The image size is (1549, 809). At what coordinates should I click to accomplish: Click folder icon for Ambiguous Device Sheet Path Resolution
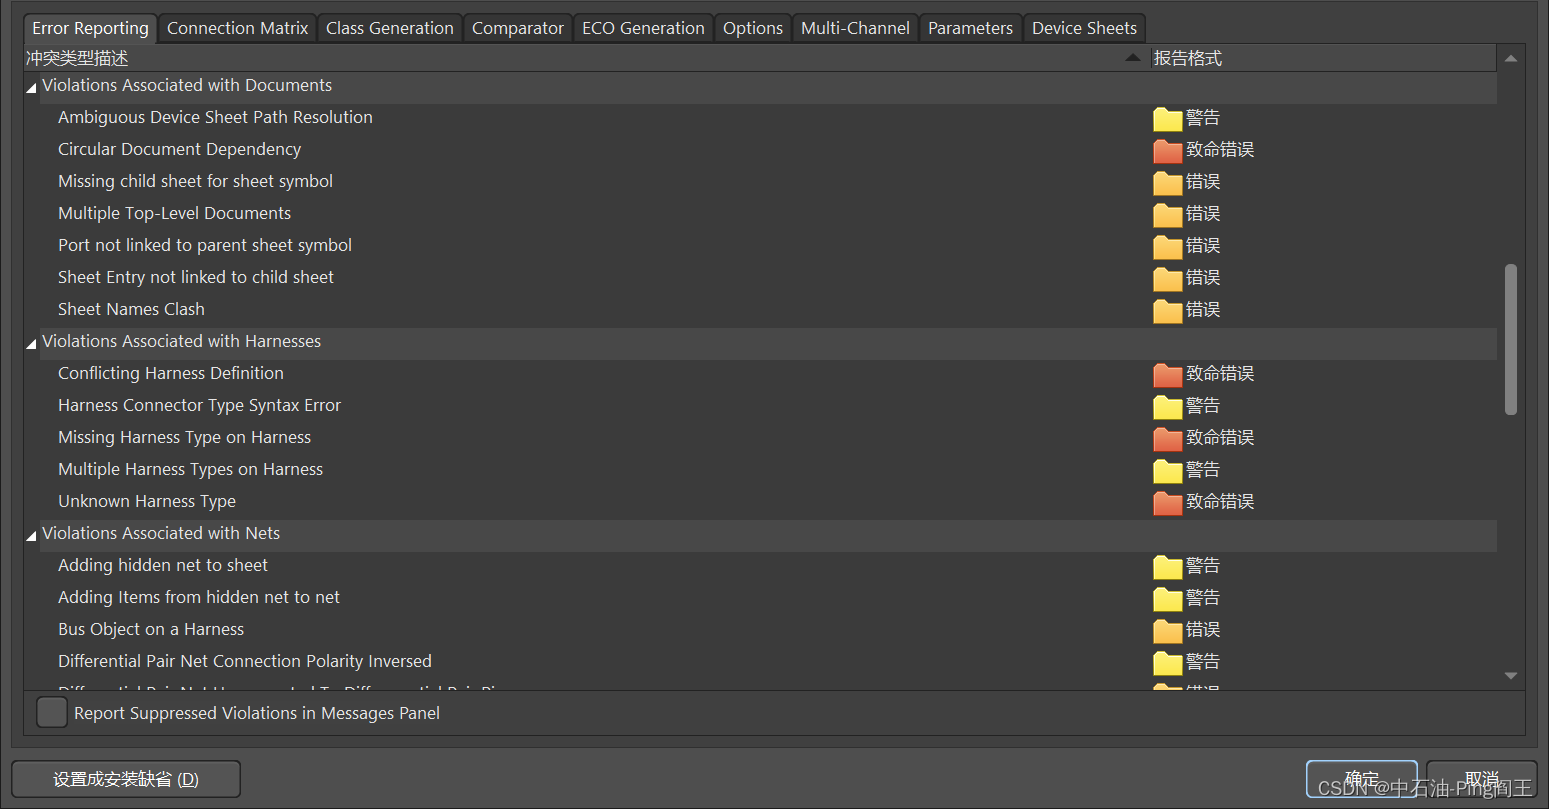(x=1167, y=118)
